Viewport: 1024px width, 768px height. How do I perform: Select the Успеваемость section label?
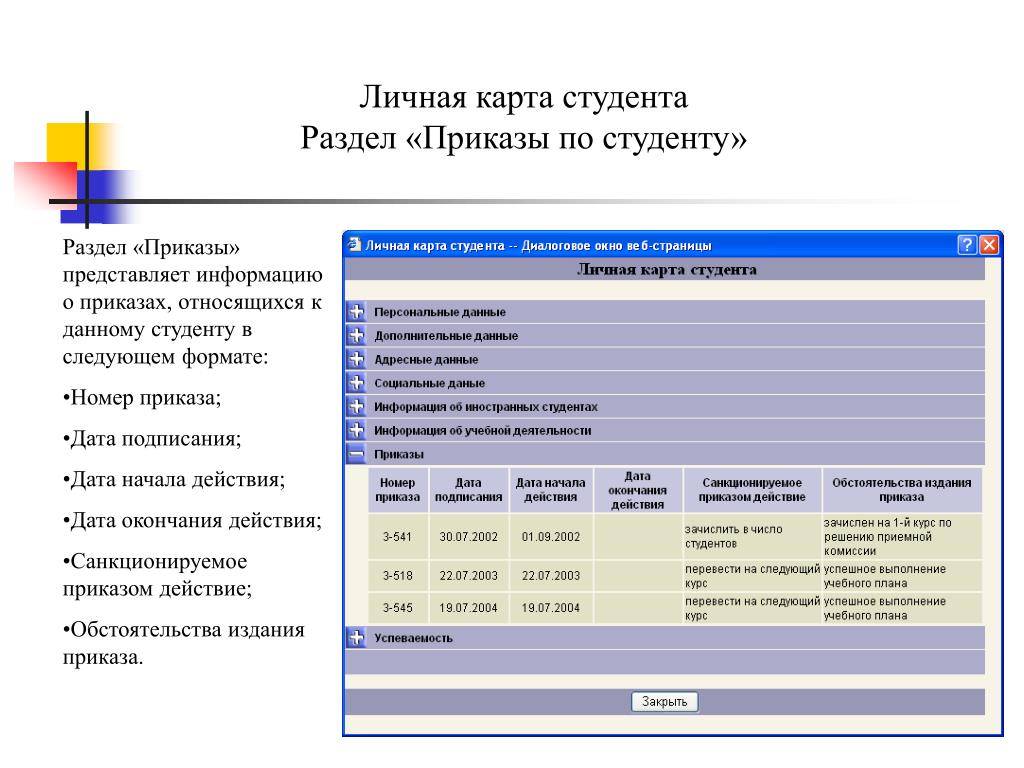413,638
